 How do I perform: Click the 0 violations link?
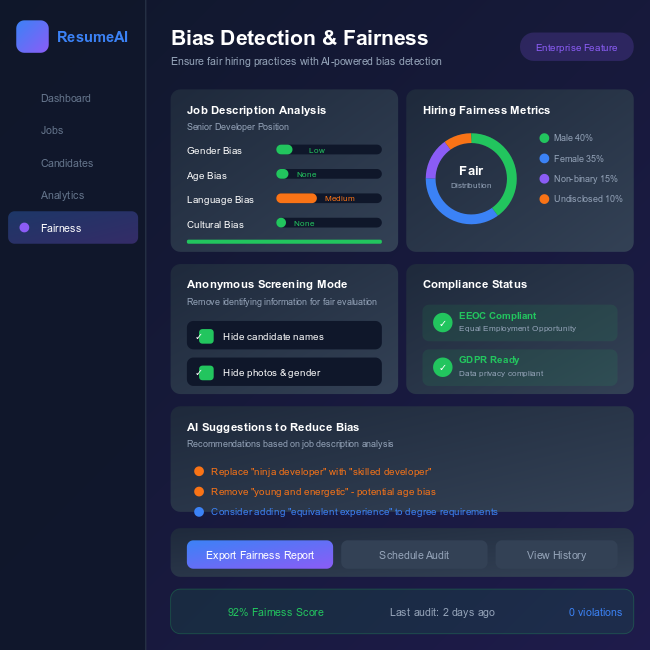[x=595, y=612]
